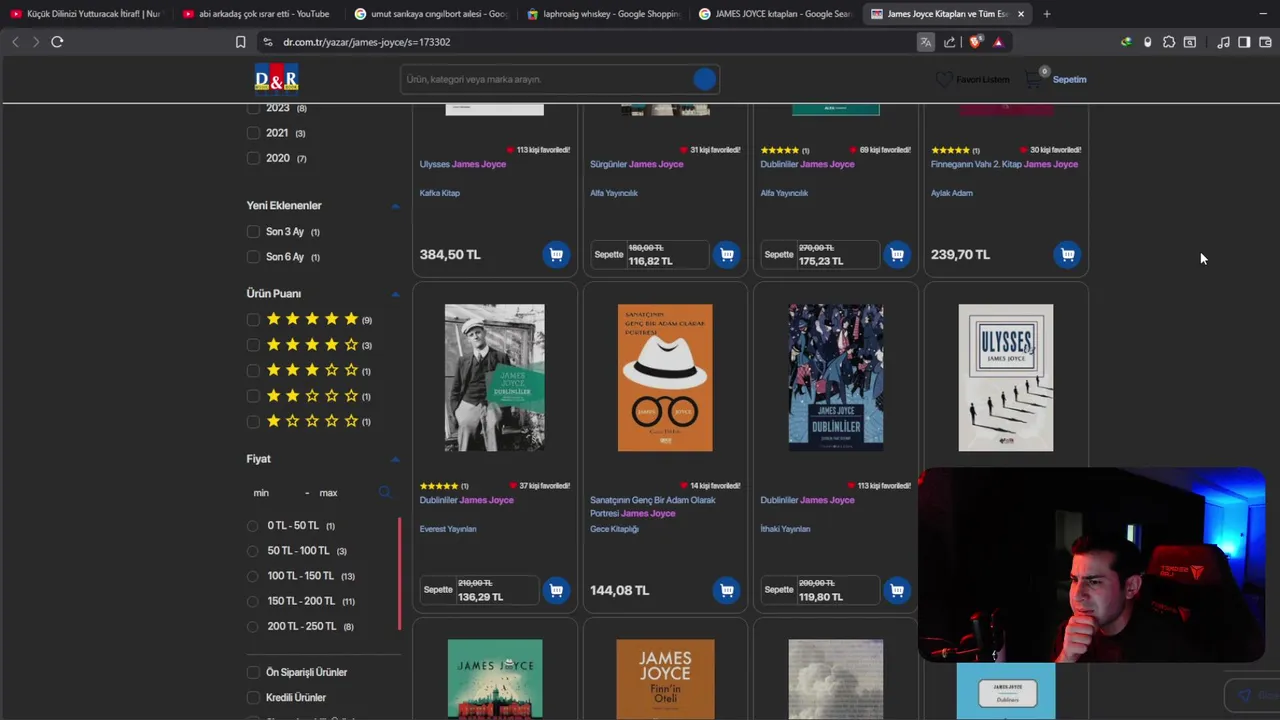Open İthaki Yayınları publisher link
1280x720 pixels.
(785, 529)
